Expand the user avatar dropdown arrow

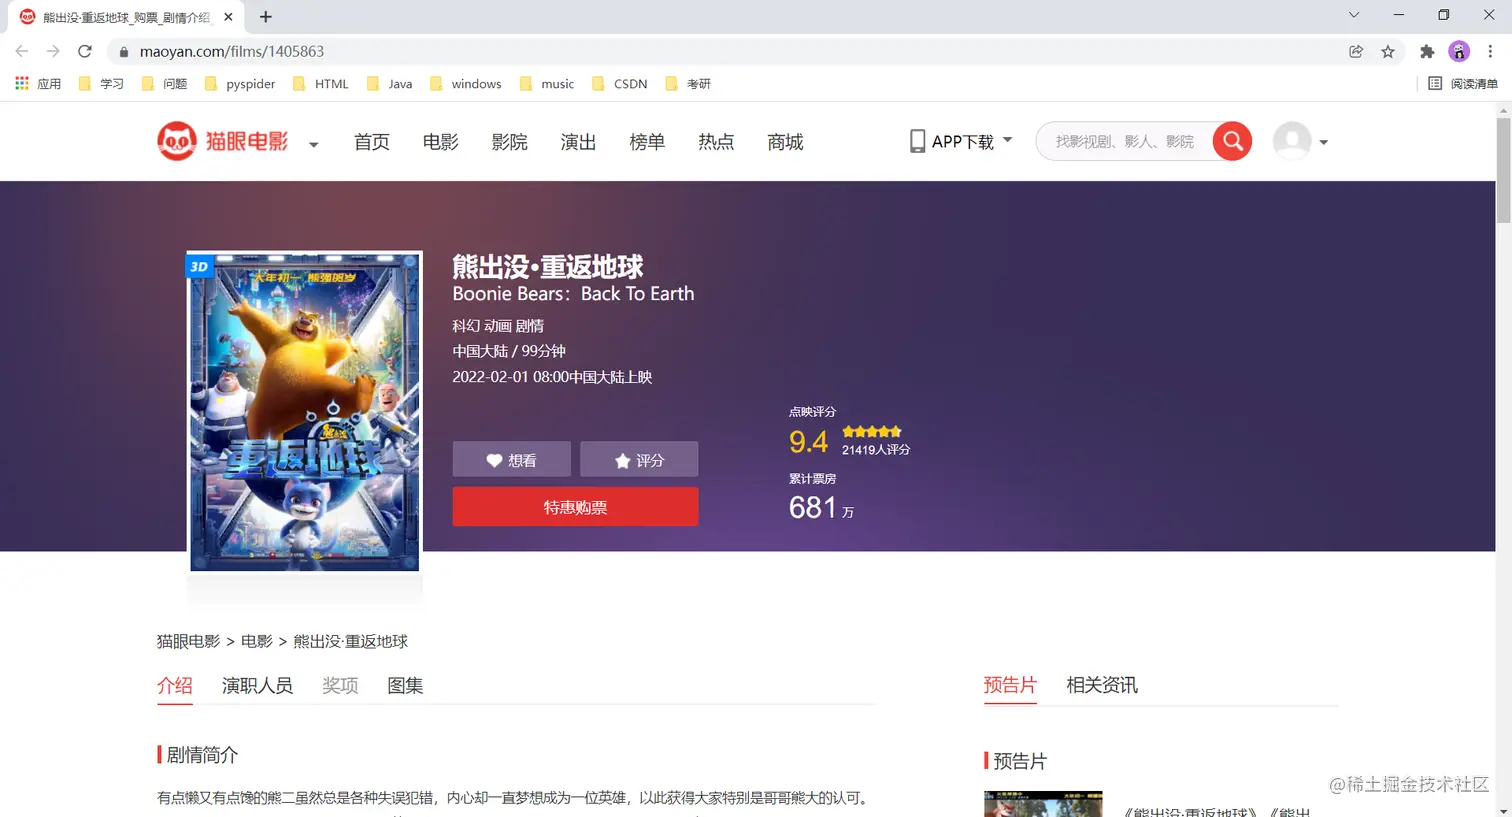[x=1323, y=142]
